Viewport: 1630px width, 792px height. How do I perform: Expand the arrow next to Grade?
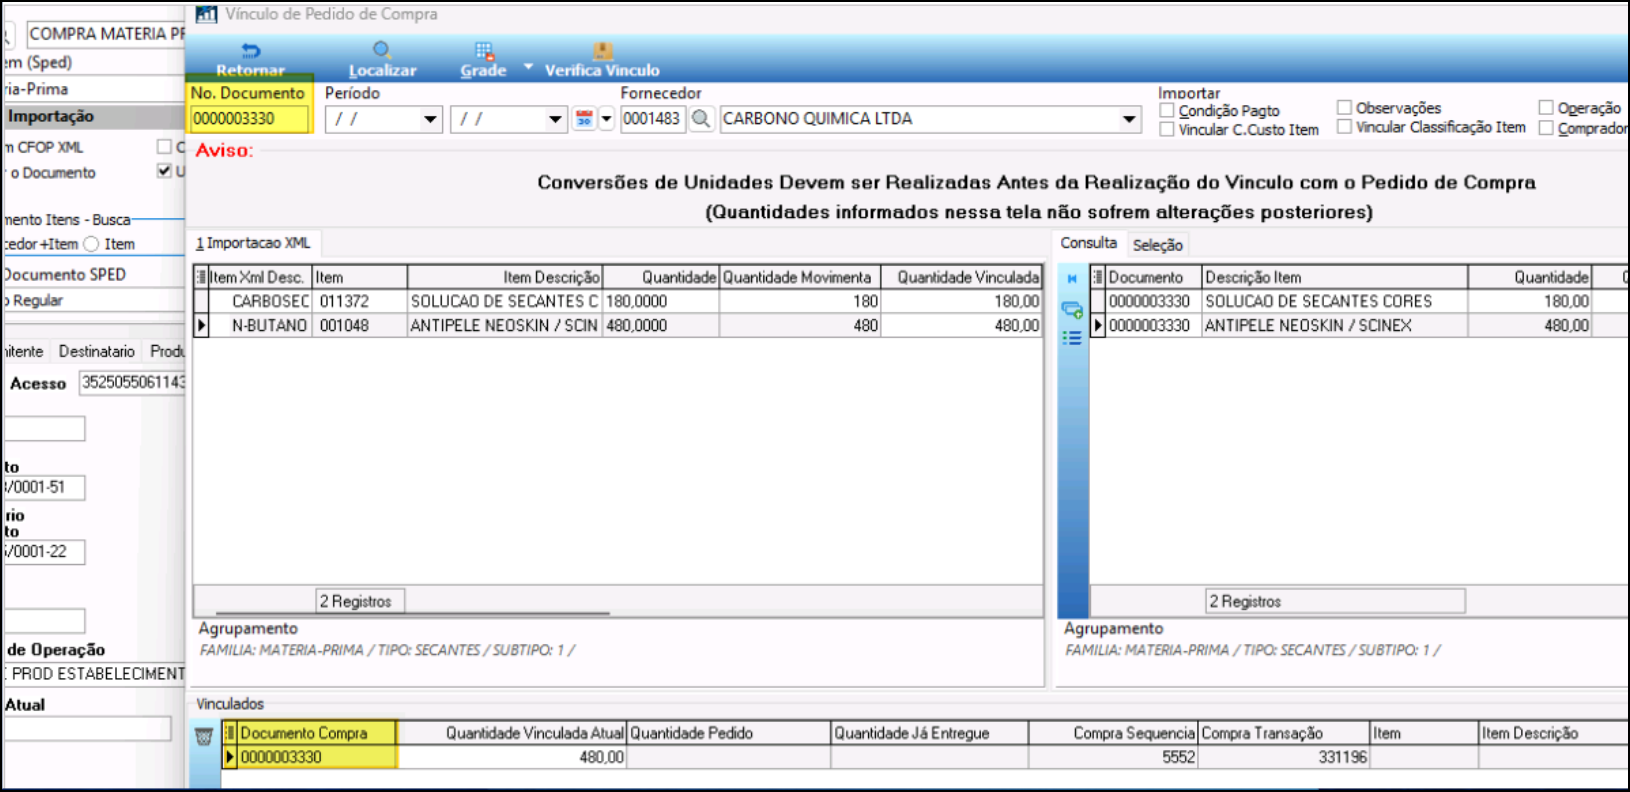tap(528, 67)
